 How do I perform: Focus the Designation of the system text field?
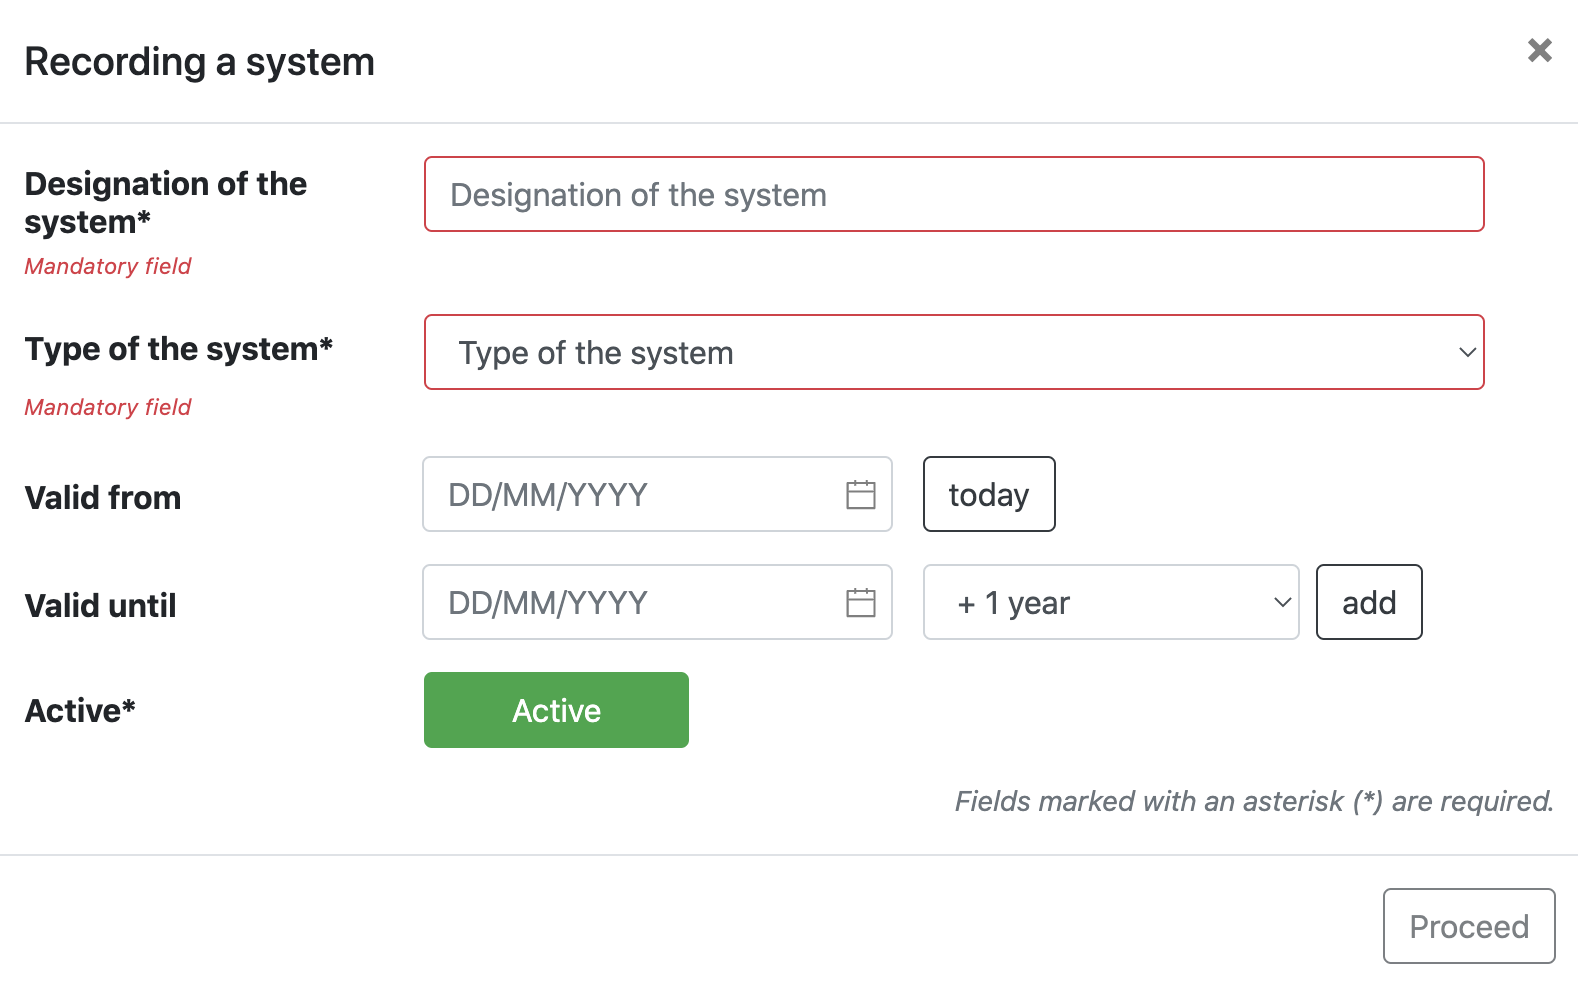pos(954,194)
